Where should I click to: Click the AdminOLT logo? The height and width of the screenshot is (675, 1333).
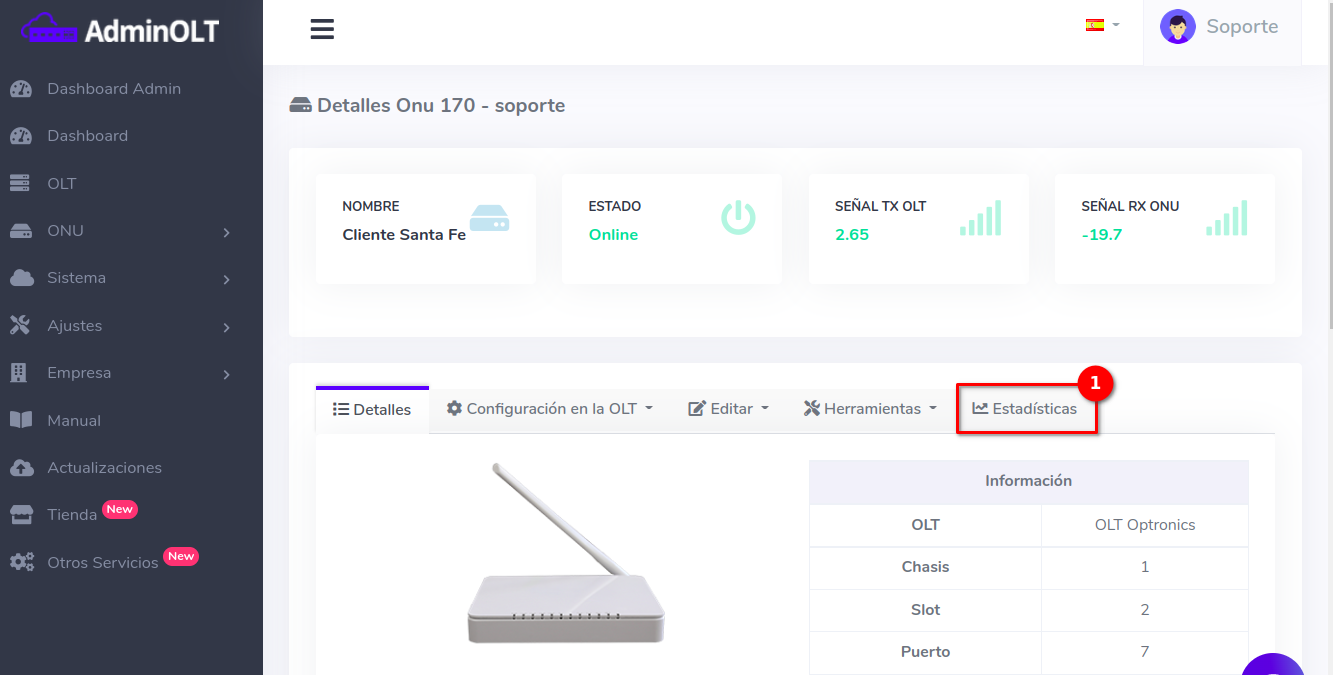(120, 30)
